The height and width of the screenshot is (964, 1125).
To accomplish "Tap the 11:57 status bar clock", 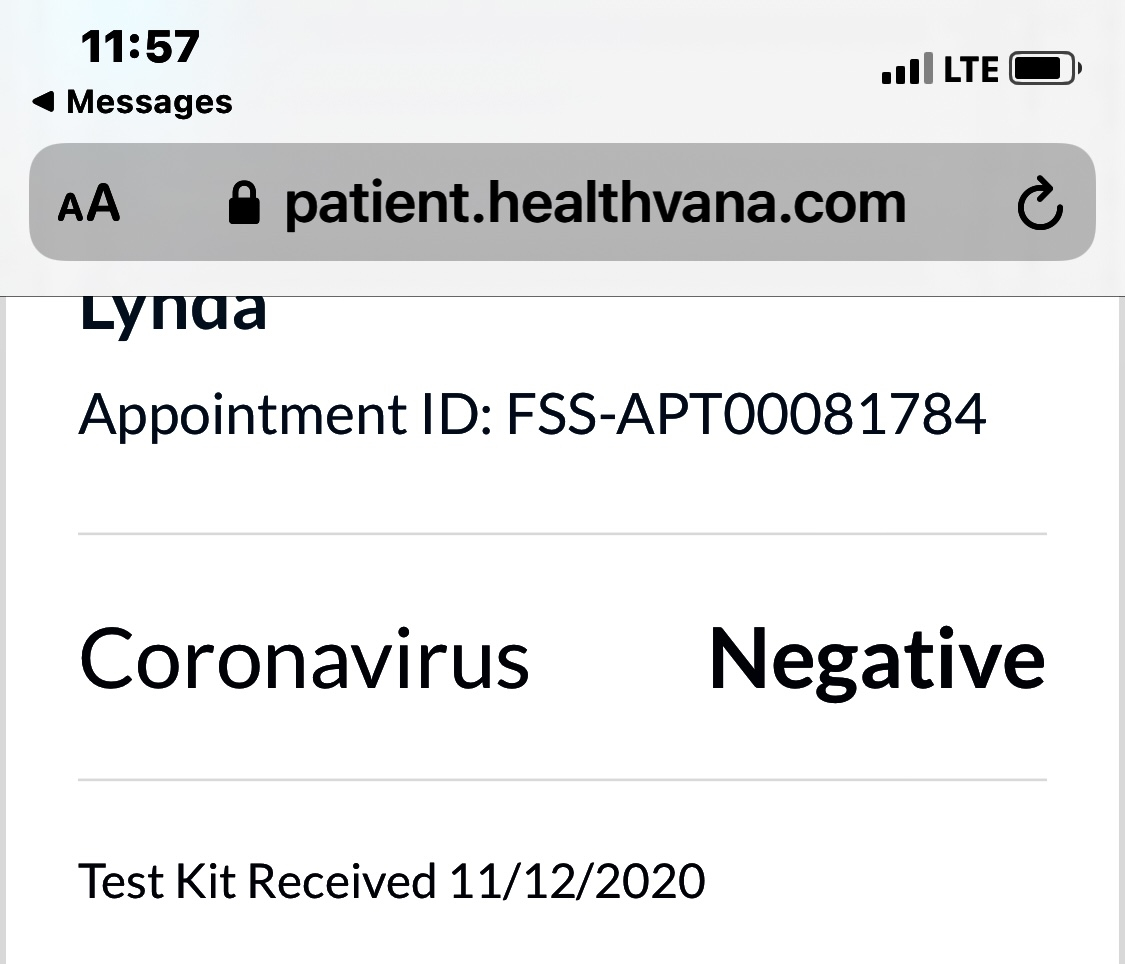I will [x=140, y=47].
